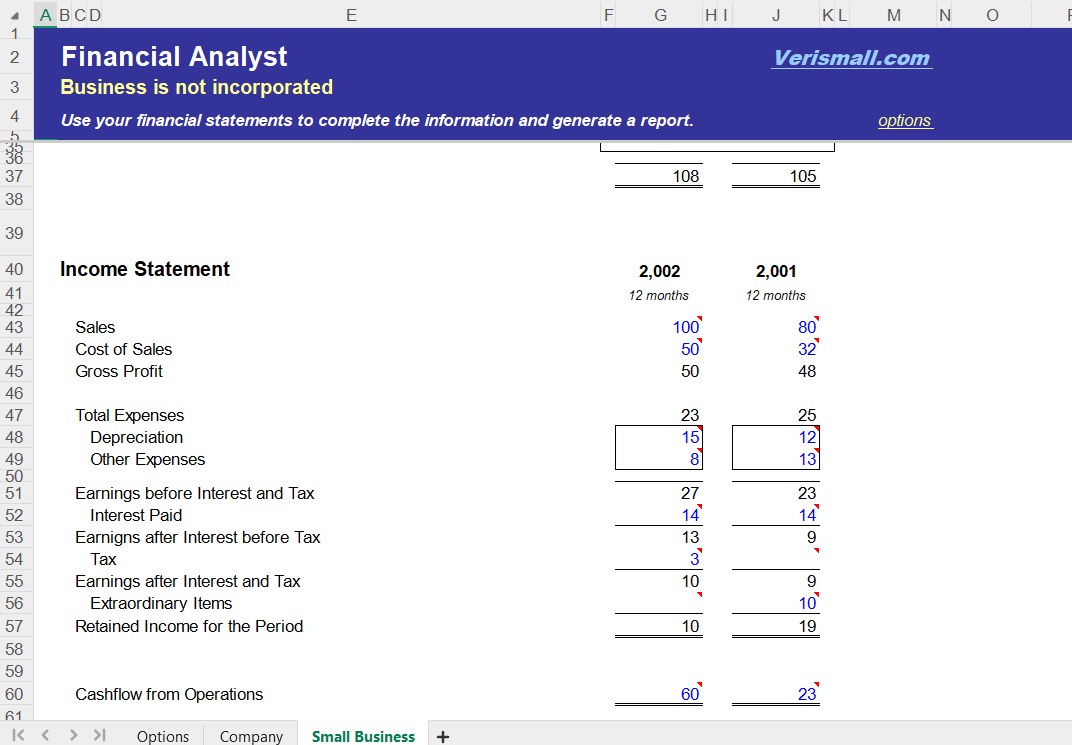Select column G header

(x=660, y=15)
